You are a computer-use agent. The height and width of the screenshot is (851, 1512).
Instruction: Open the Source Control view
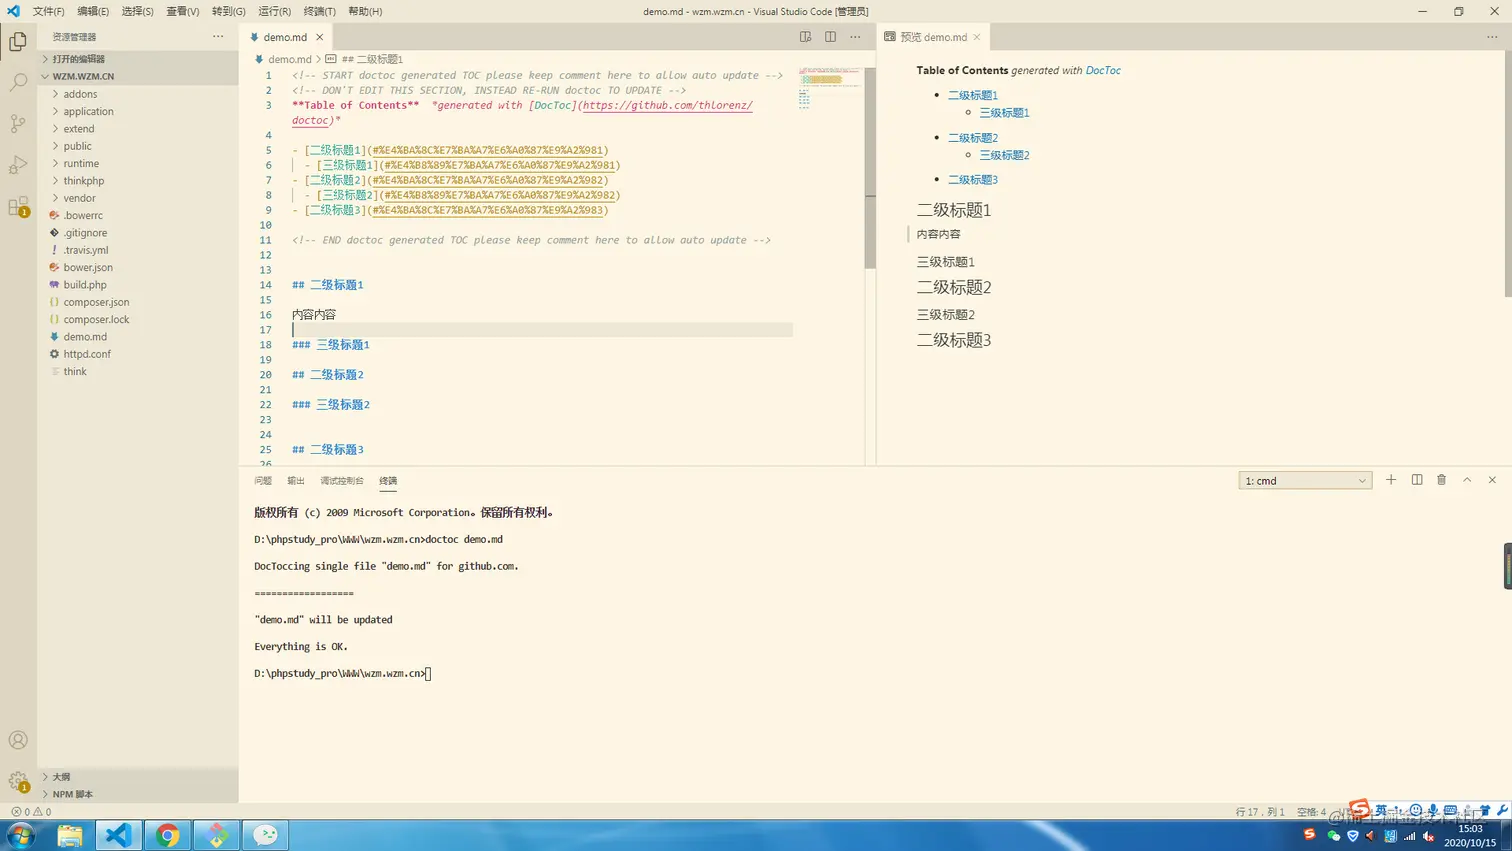point(18,124)
